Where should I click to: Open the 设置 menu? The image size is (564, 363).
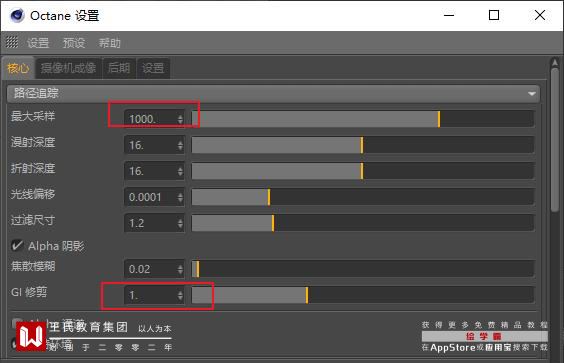click(x=38, y=43)
